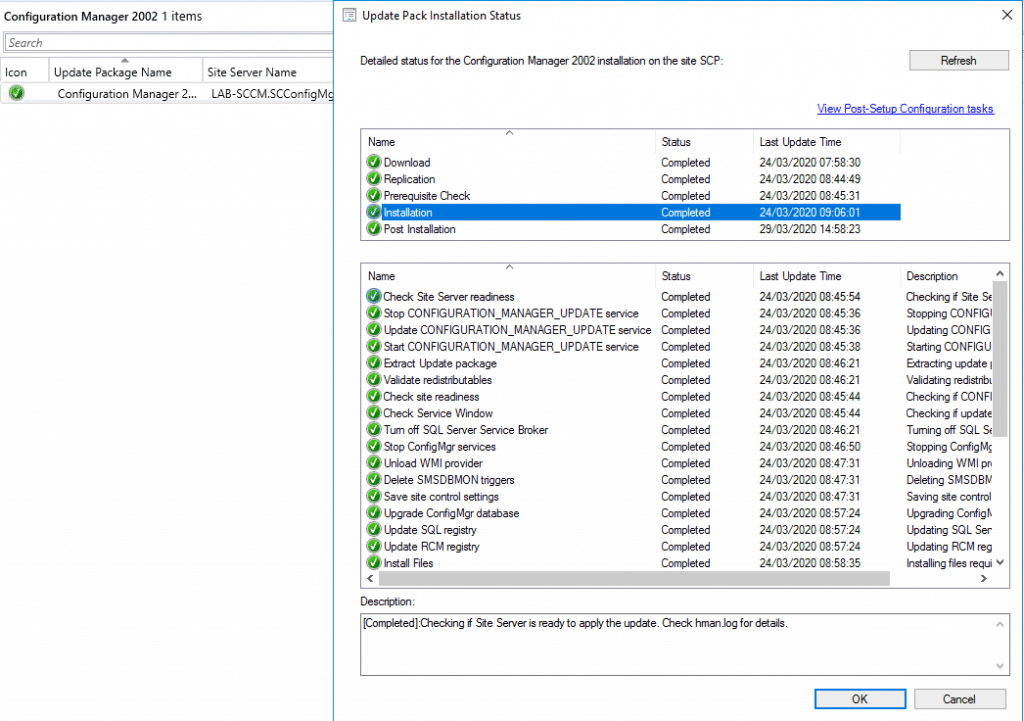Click the success icon beside Install Files

pyautogui.click(x=373, y=563)
